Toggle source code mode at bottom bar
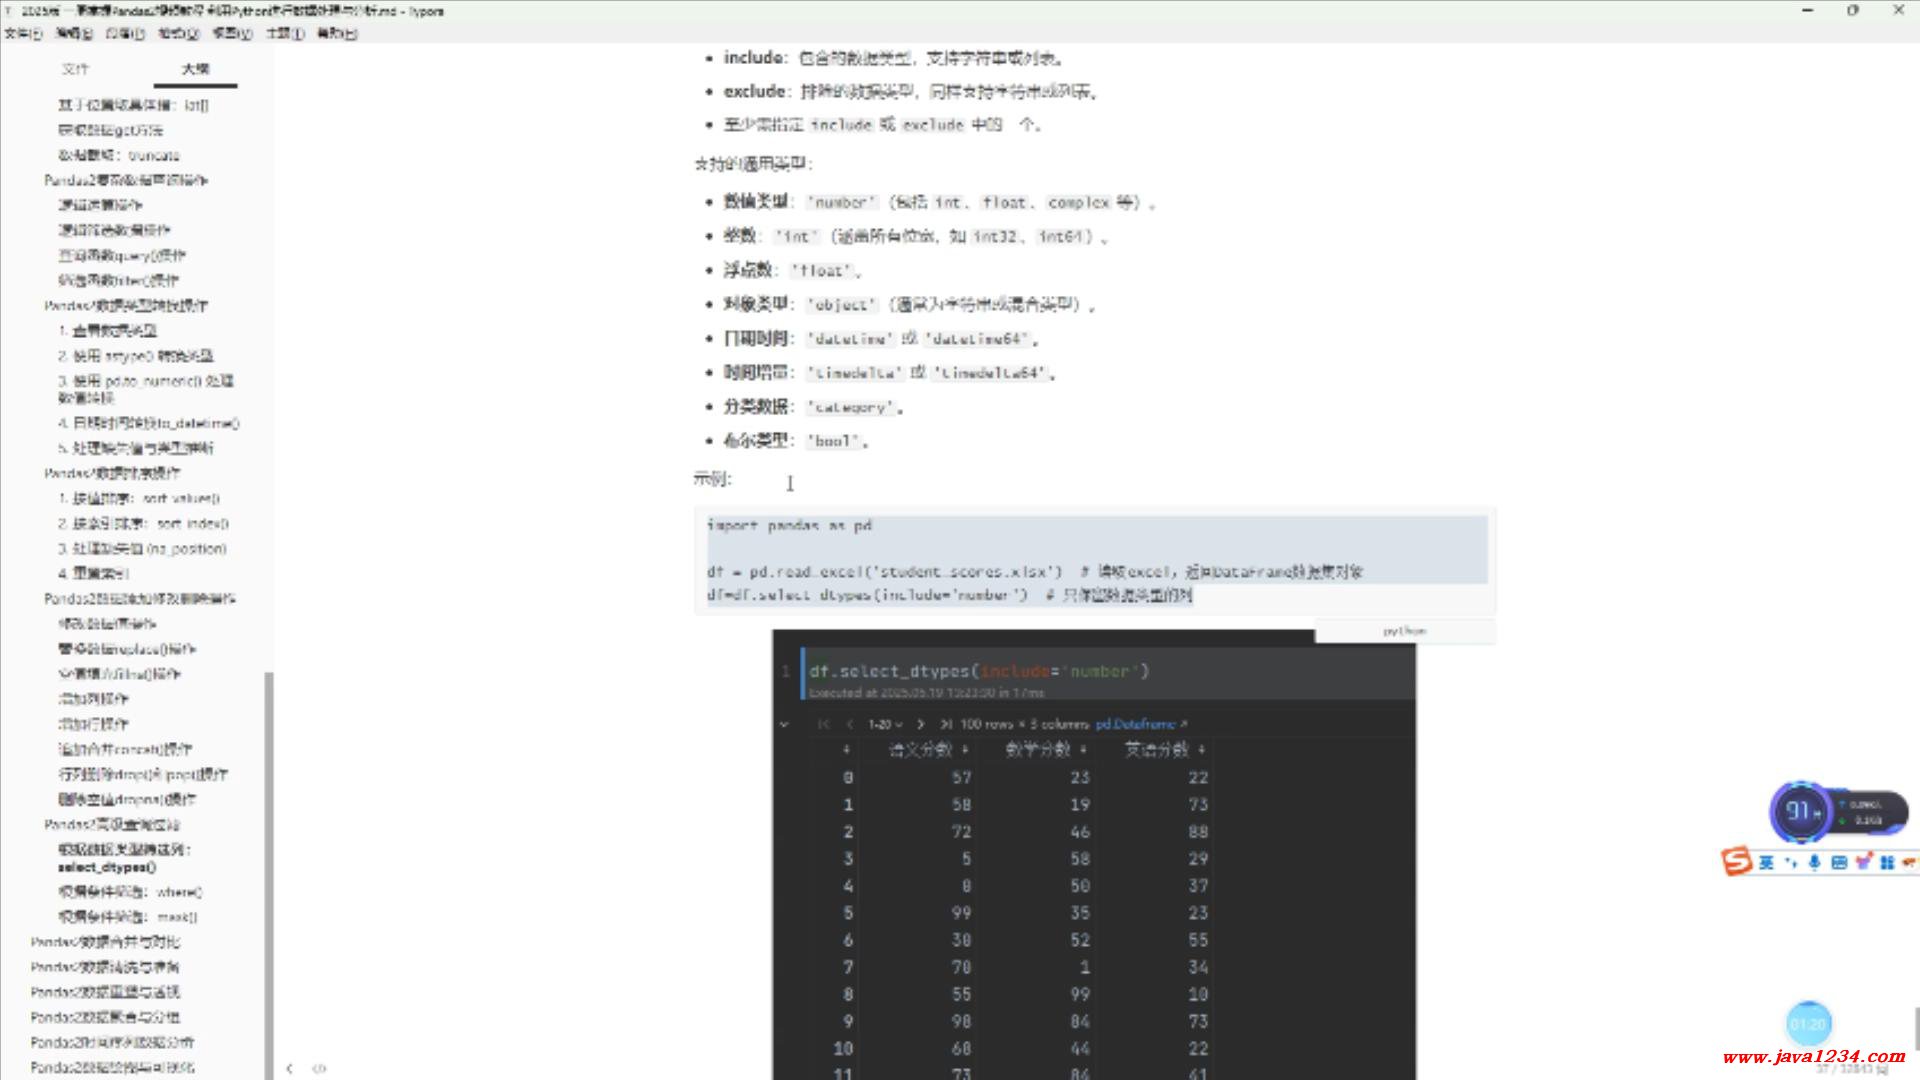Screen dimensions: 1920x1080 (x=319, y=1068)
